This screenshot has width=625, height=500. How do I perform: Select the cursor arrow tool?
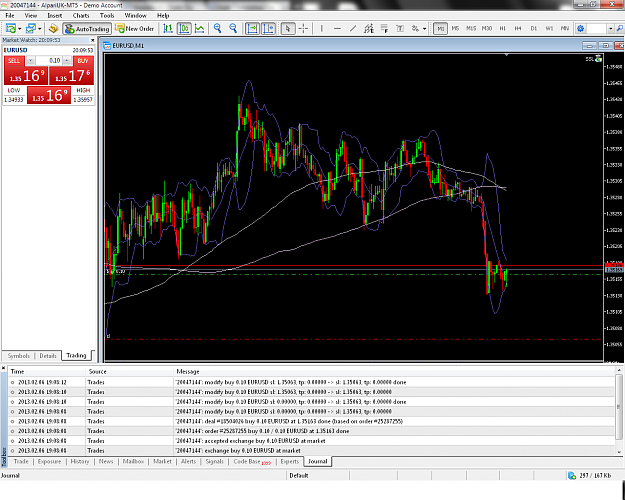(x=288, y=29)
